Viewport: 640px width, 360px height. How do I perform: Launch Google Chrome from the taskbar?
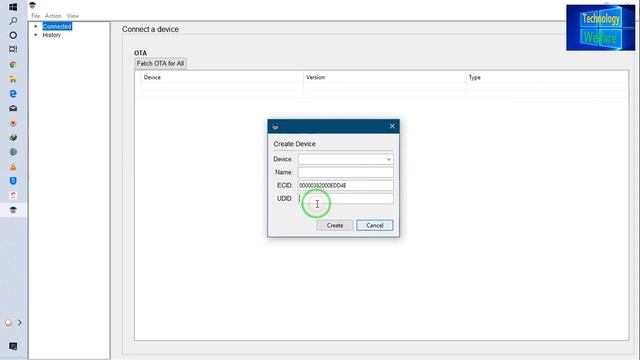click(x=13, y=64)
